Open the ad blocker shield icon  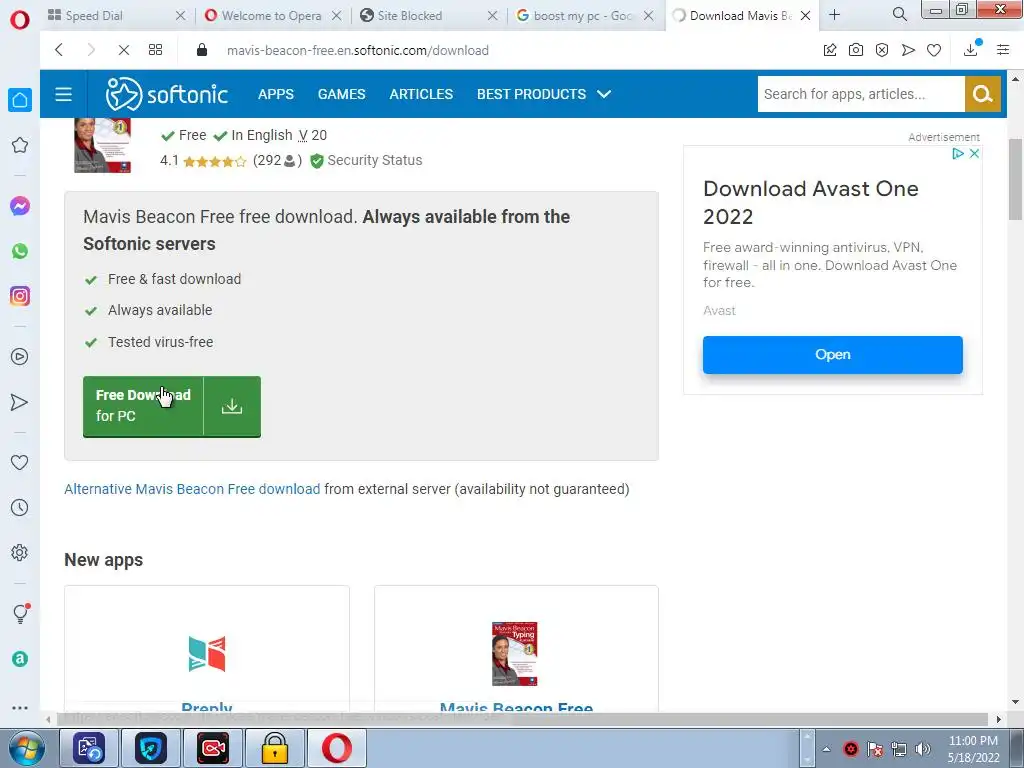[x=882, y=50]
